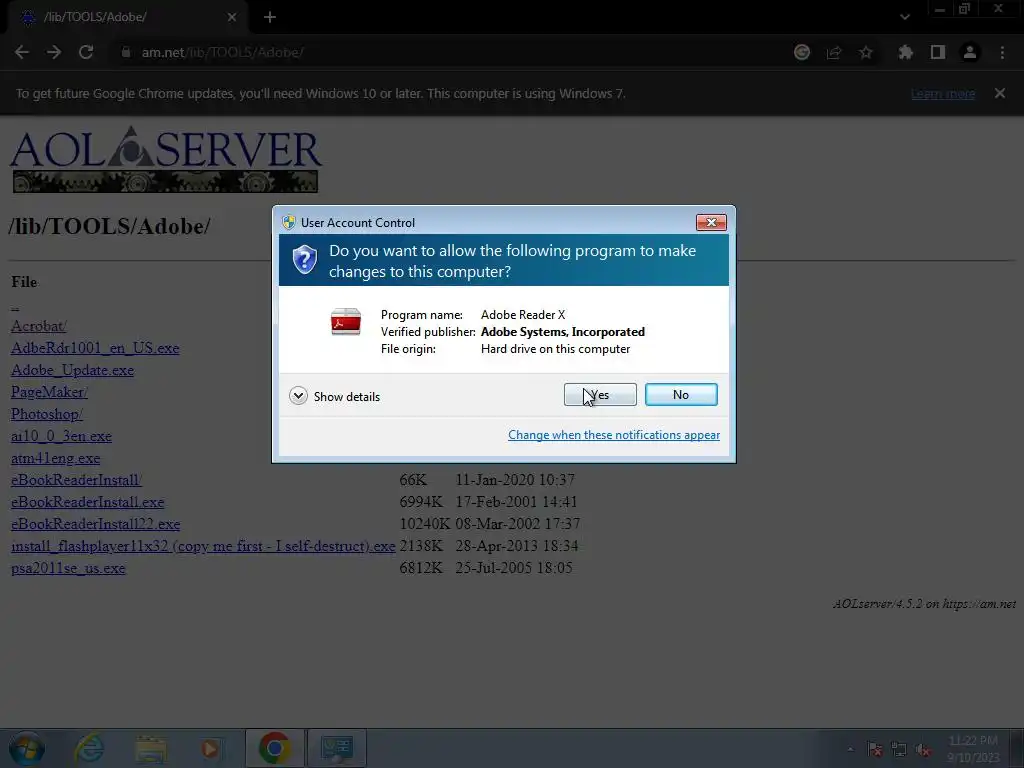
Task: Click the taskbar clock showing 11:22 PM
Action: (973, 748)
